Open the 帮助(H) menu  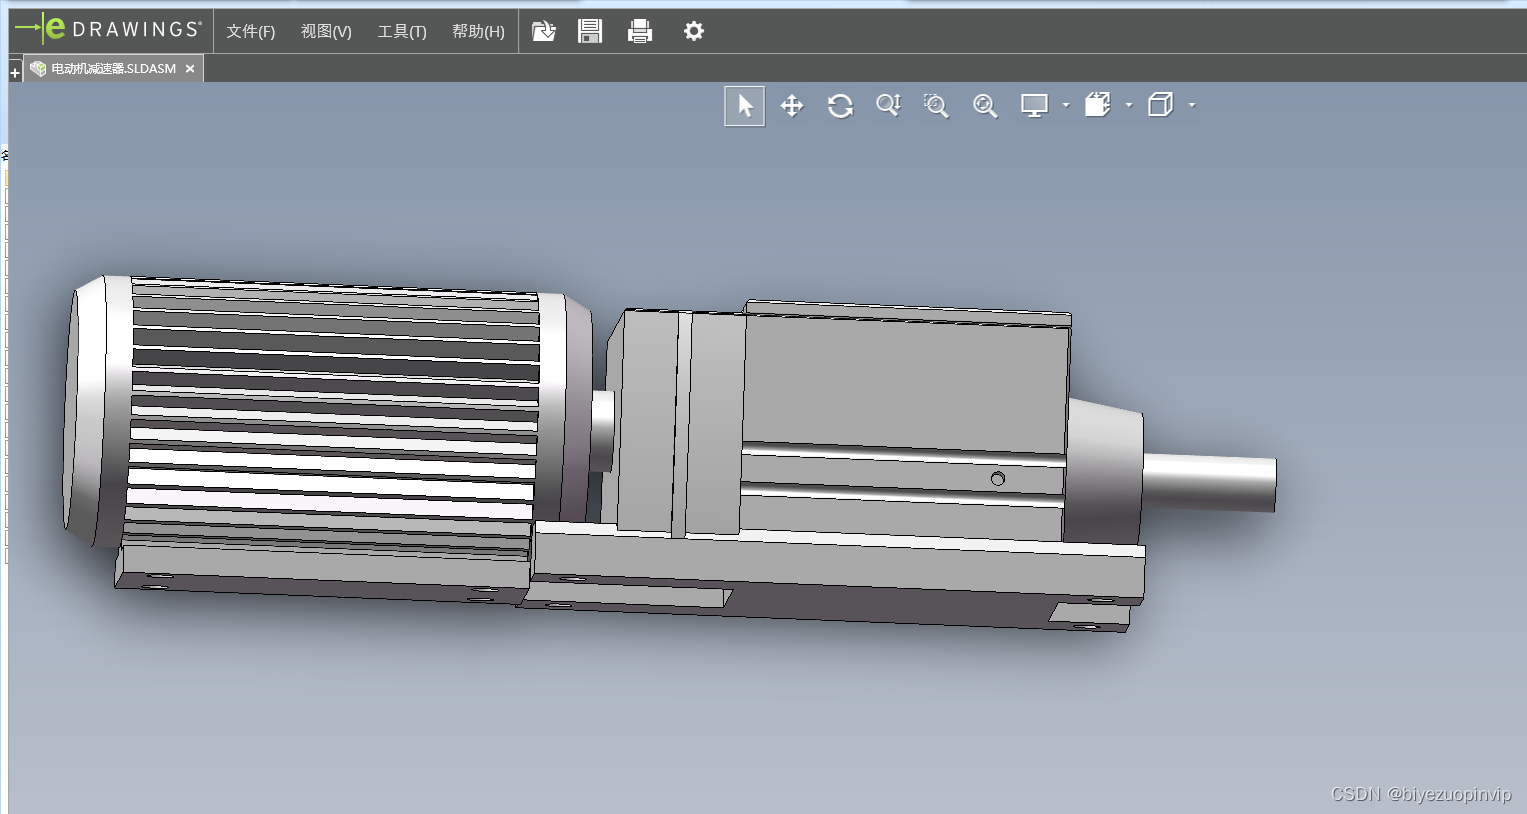coord(478,31)
